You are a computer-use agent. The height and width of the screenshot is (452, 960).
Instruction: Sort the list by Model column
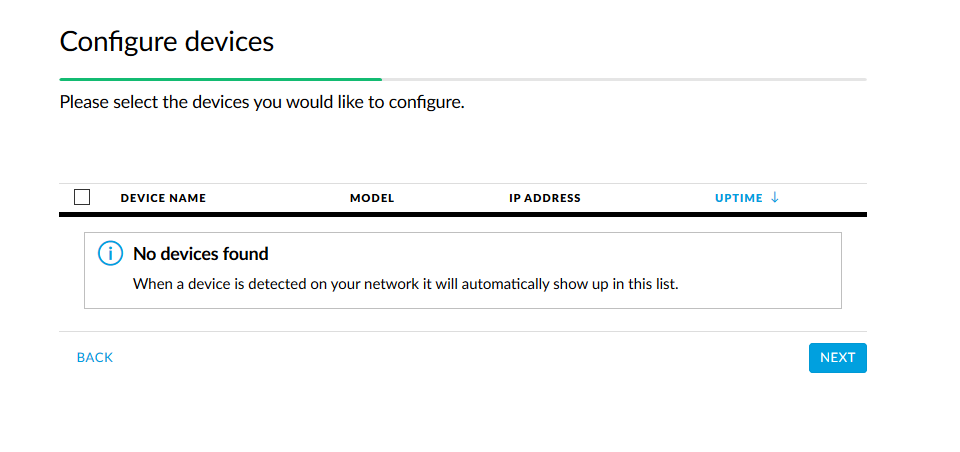(372, 198)
